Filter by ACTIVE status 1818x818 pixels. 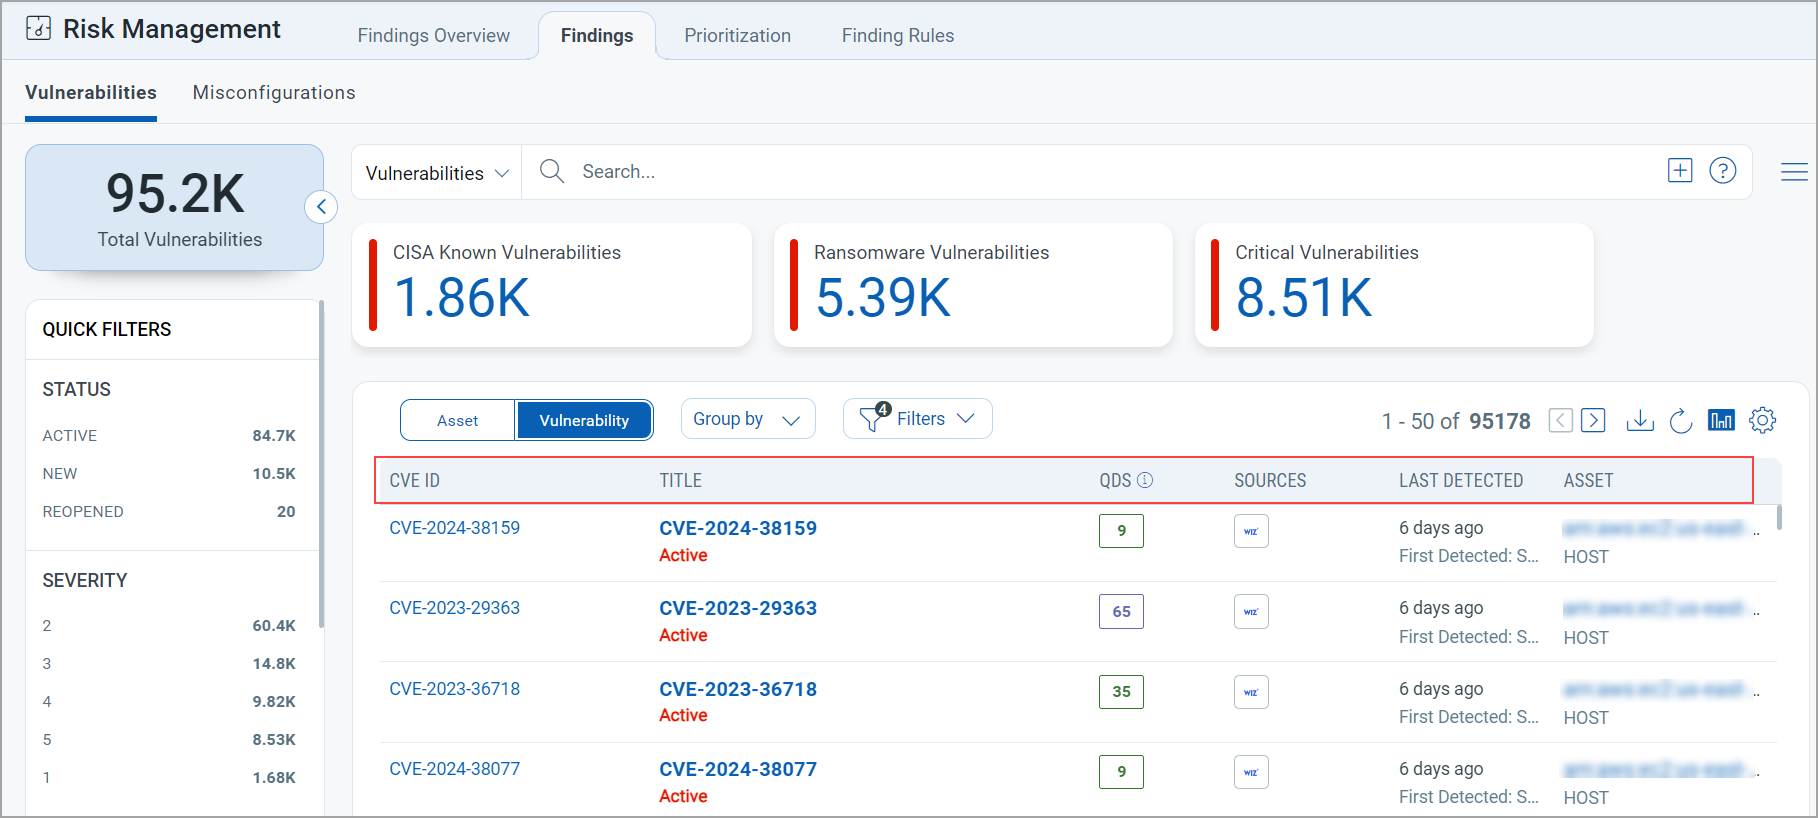(169, 436)
